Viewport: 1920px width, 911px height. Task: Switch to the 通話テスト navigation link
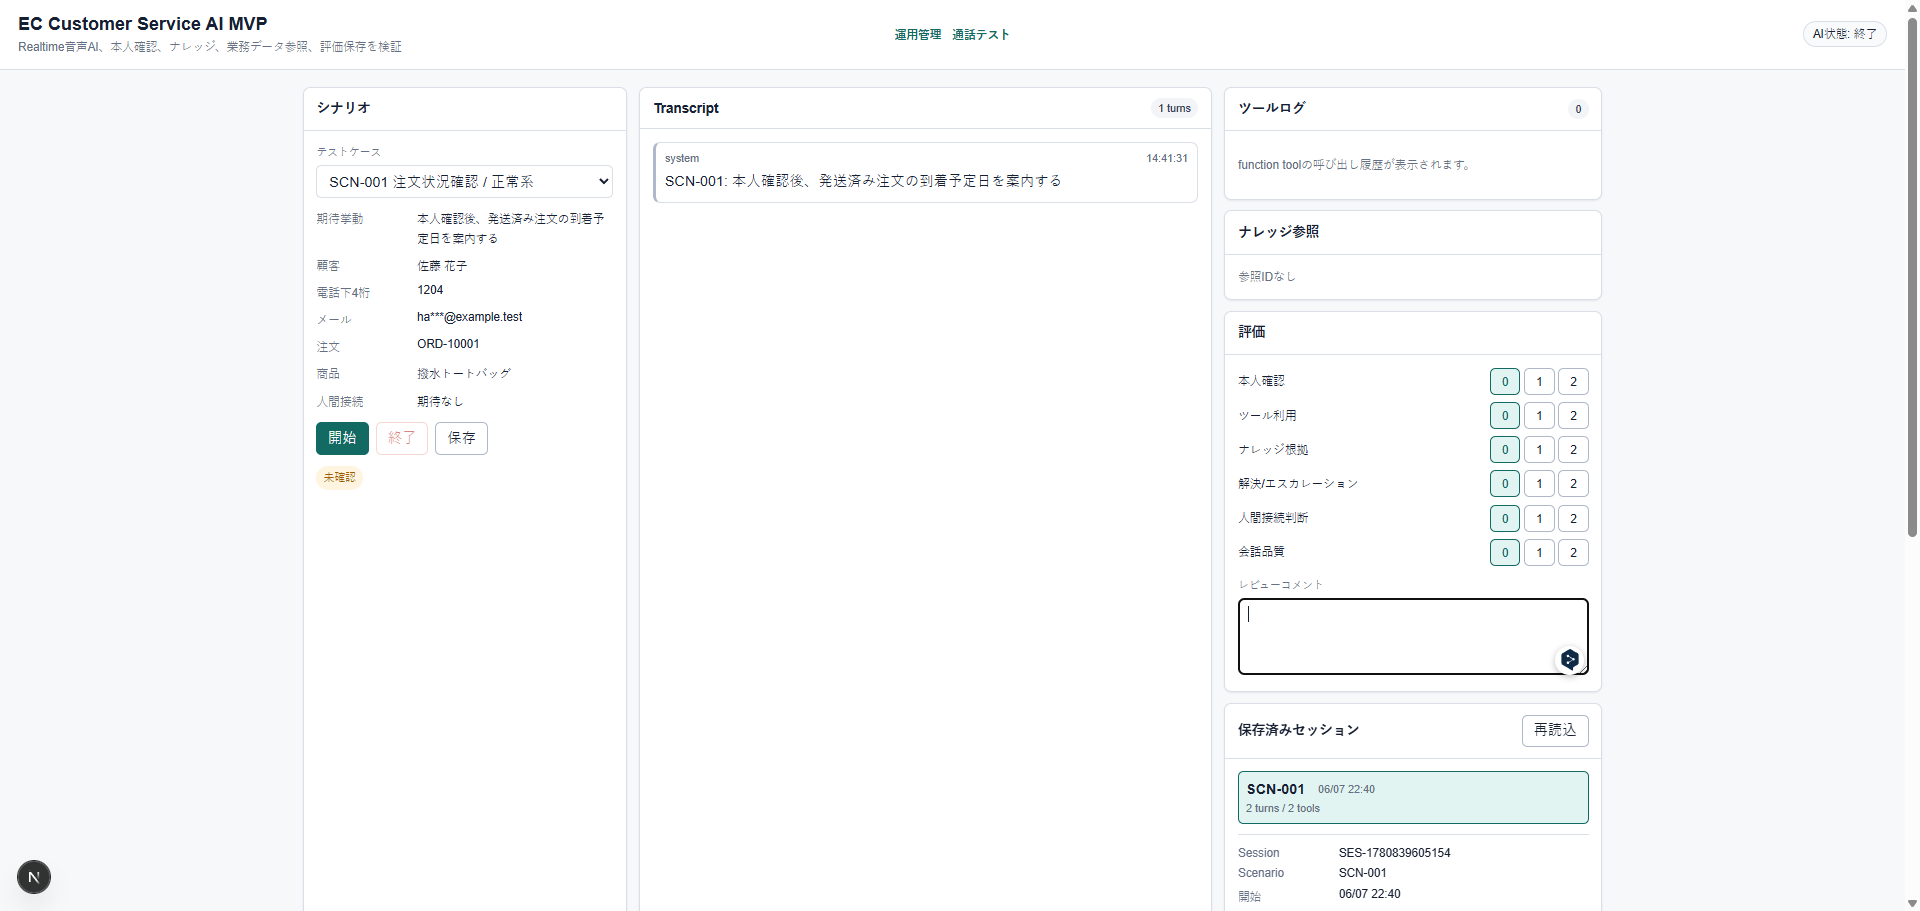pos(981,35)
